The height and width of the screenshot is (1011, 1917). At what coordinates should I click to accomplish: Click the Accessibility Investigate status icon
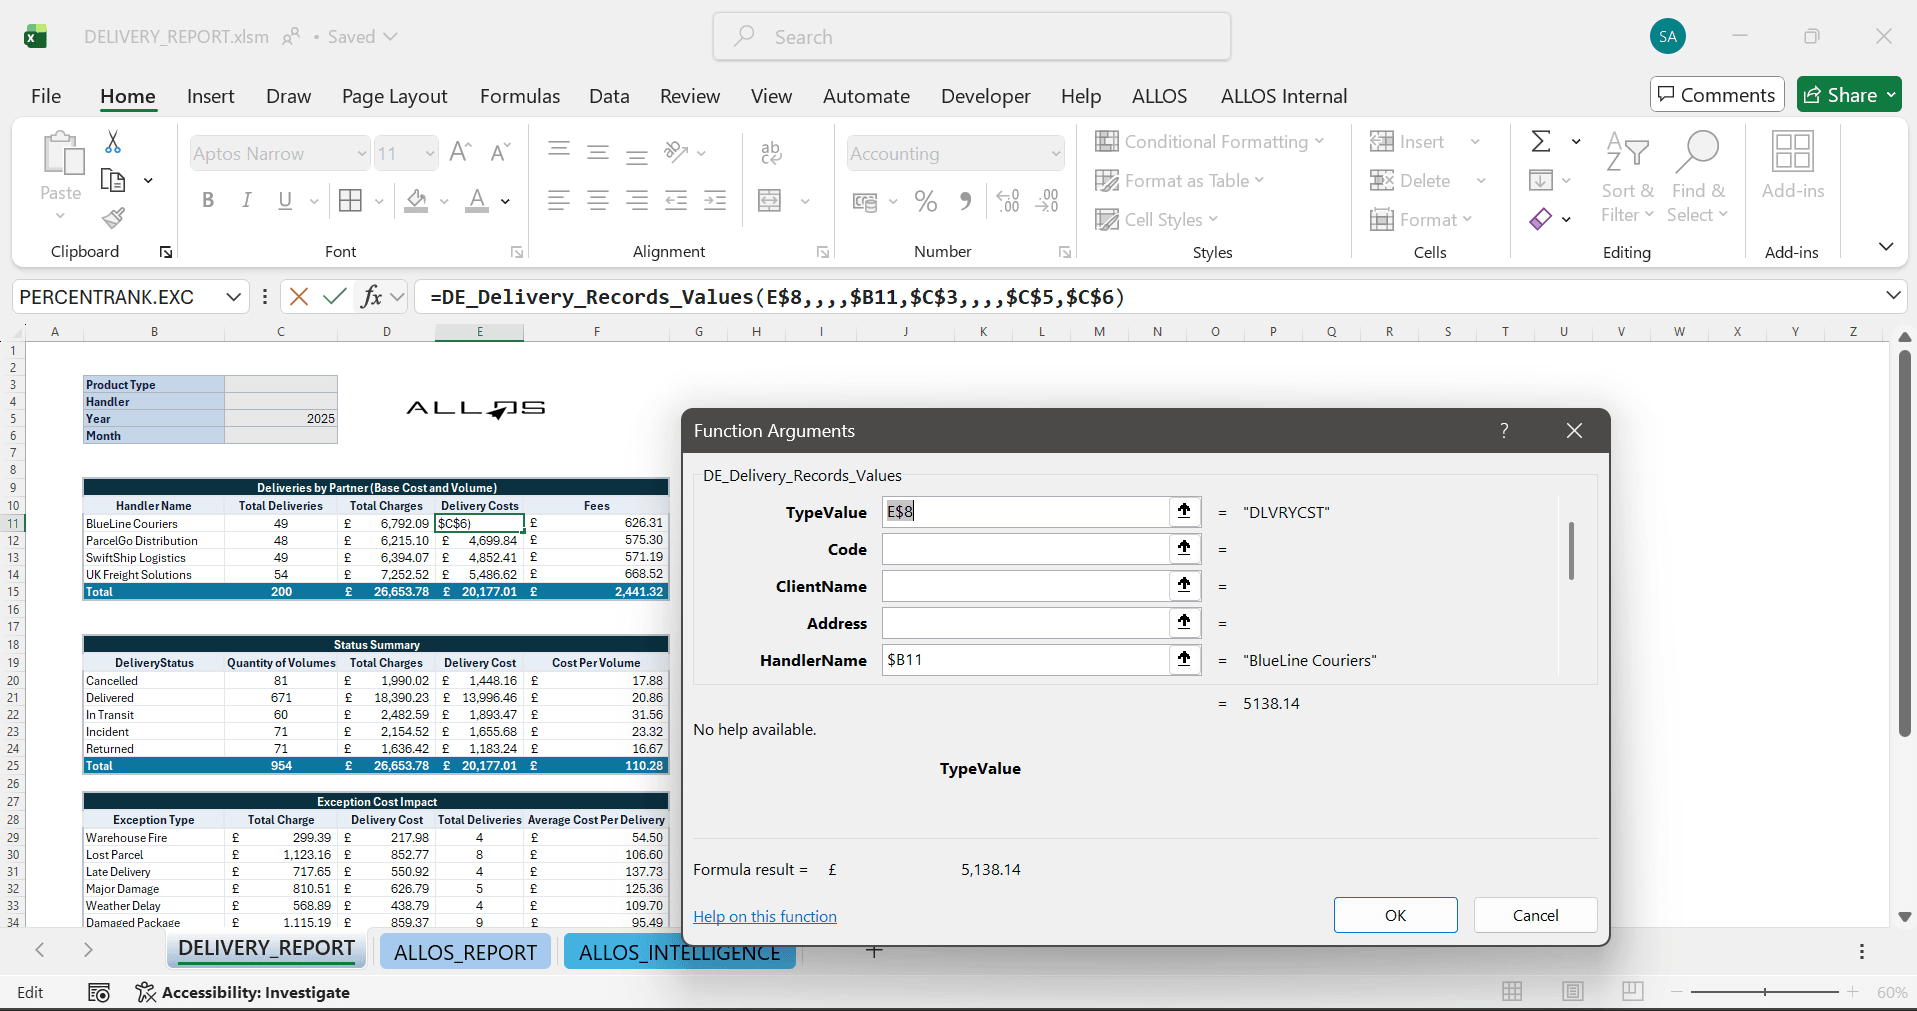tap(146, 992)
